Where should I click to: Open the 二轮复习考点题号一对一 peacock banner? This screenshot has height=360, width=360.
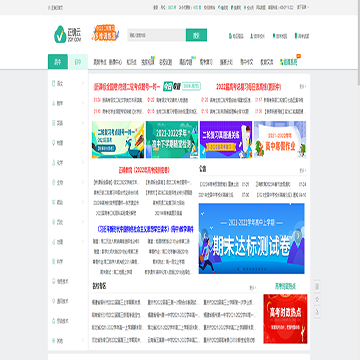118,139
